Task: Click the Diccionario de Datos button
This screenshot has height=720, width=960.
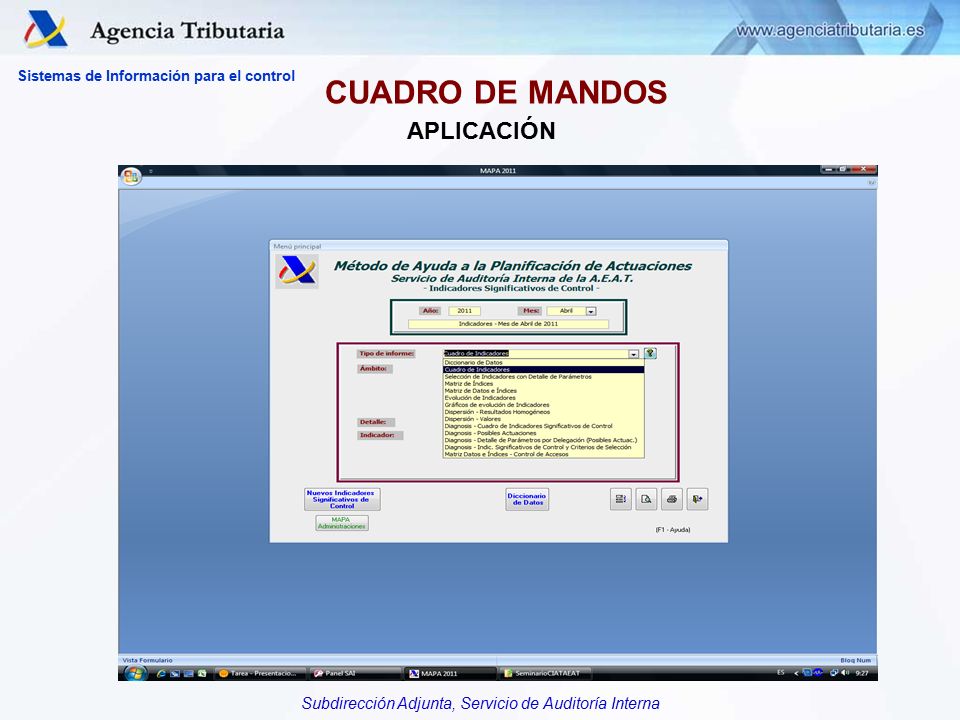Action: tap(527, 499)
